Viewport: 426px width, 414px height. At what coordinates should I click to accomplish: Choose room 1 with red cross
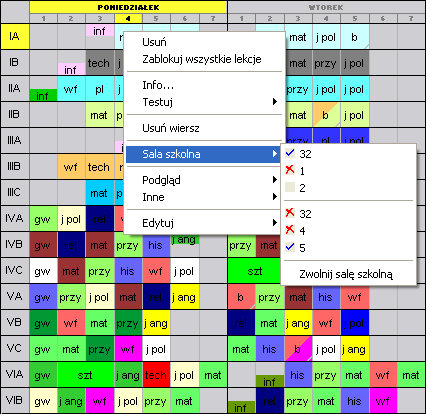(x=348, y=171)
